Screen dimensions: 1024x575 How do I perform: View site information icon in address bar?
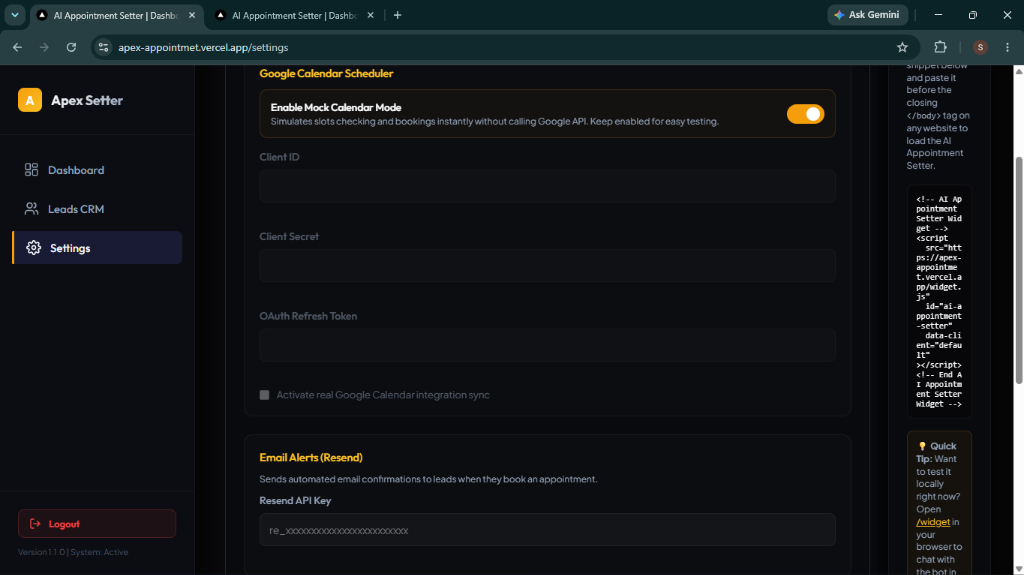pyautogui.click(x=103, y=47)
